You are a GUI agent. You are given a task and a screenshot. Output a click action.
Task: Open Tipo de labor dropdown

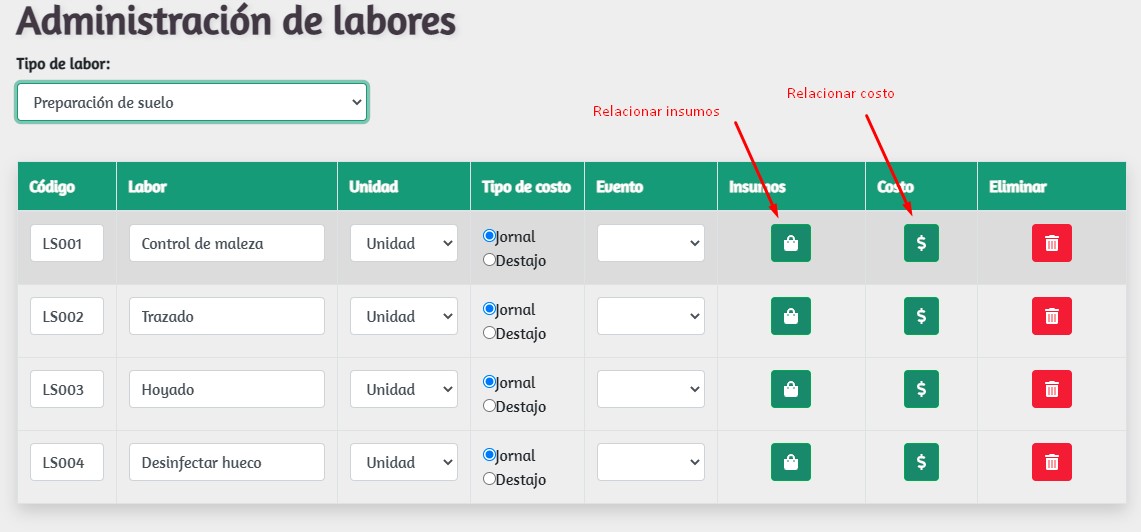pyautogui.click(x=192, y=102)
